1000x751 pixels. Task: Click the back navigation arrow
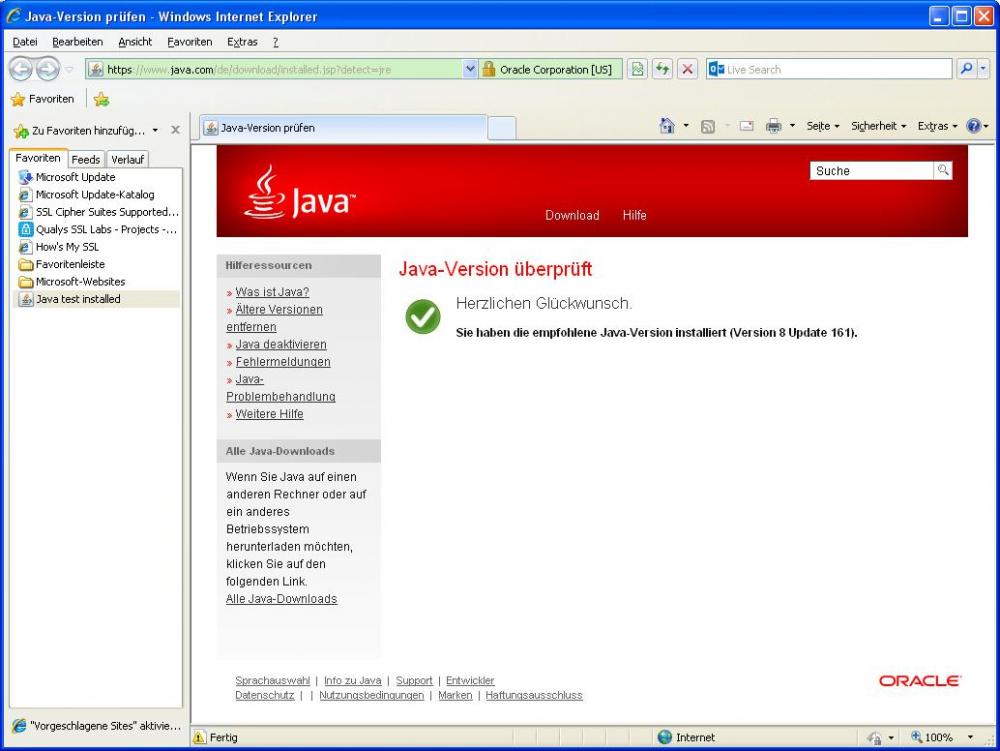coord(21,69)
